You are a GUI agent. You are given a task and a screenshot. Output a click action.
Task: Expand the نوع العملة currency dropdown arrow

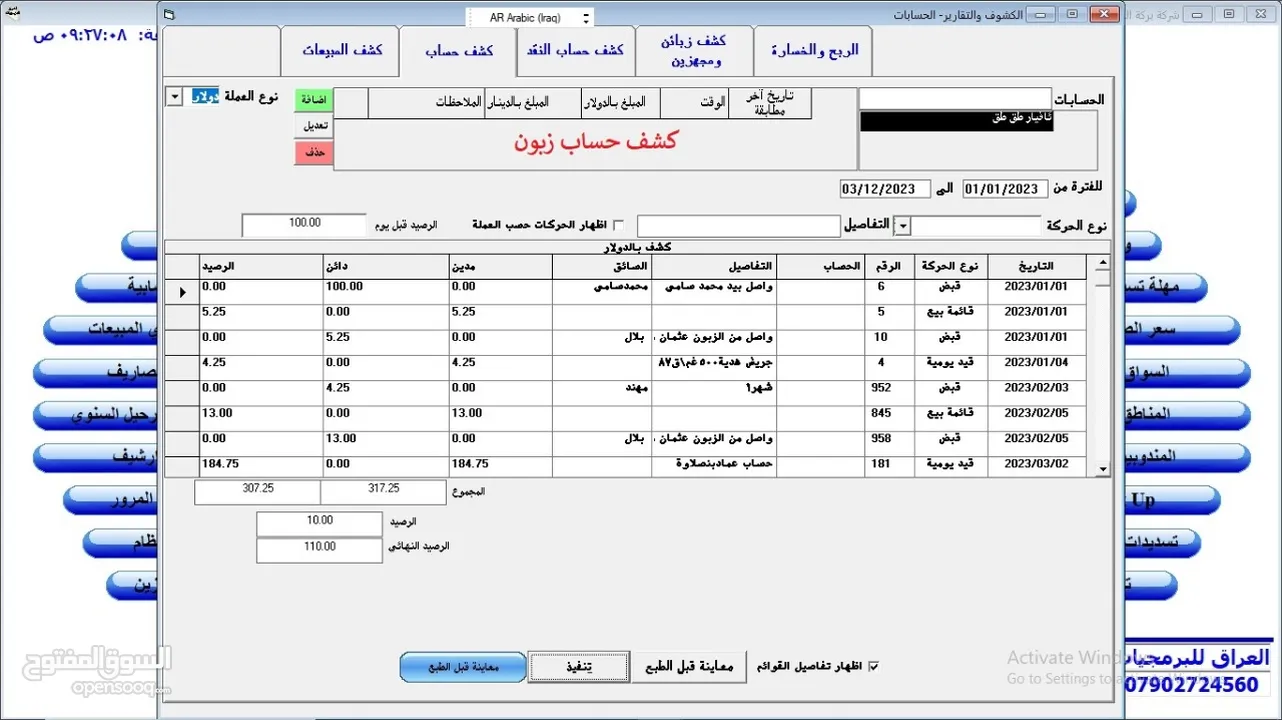174,96
